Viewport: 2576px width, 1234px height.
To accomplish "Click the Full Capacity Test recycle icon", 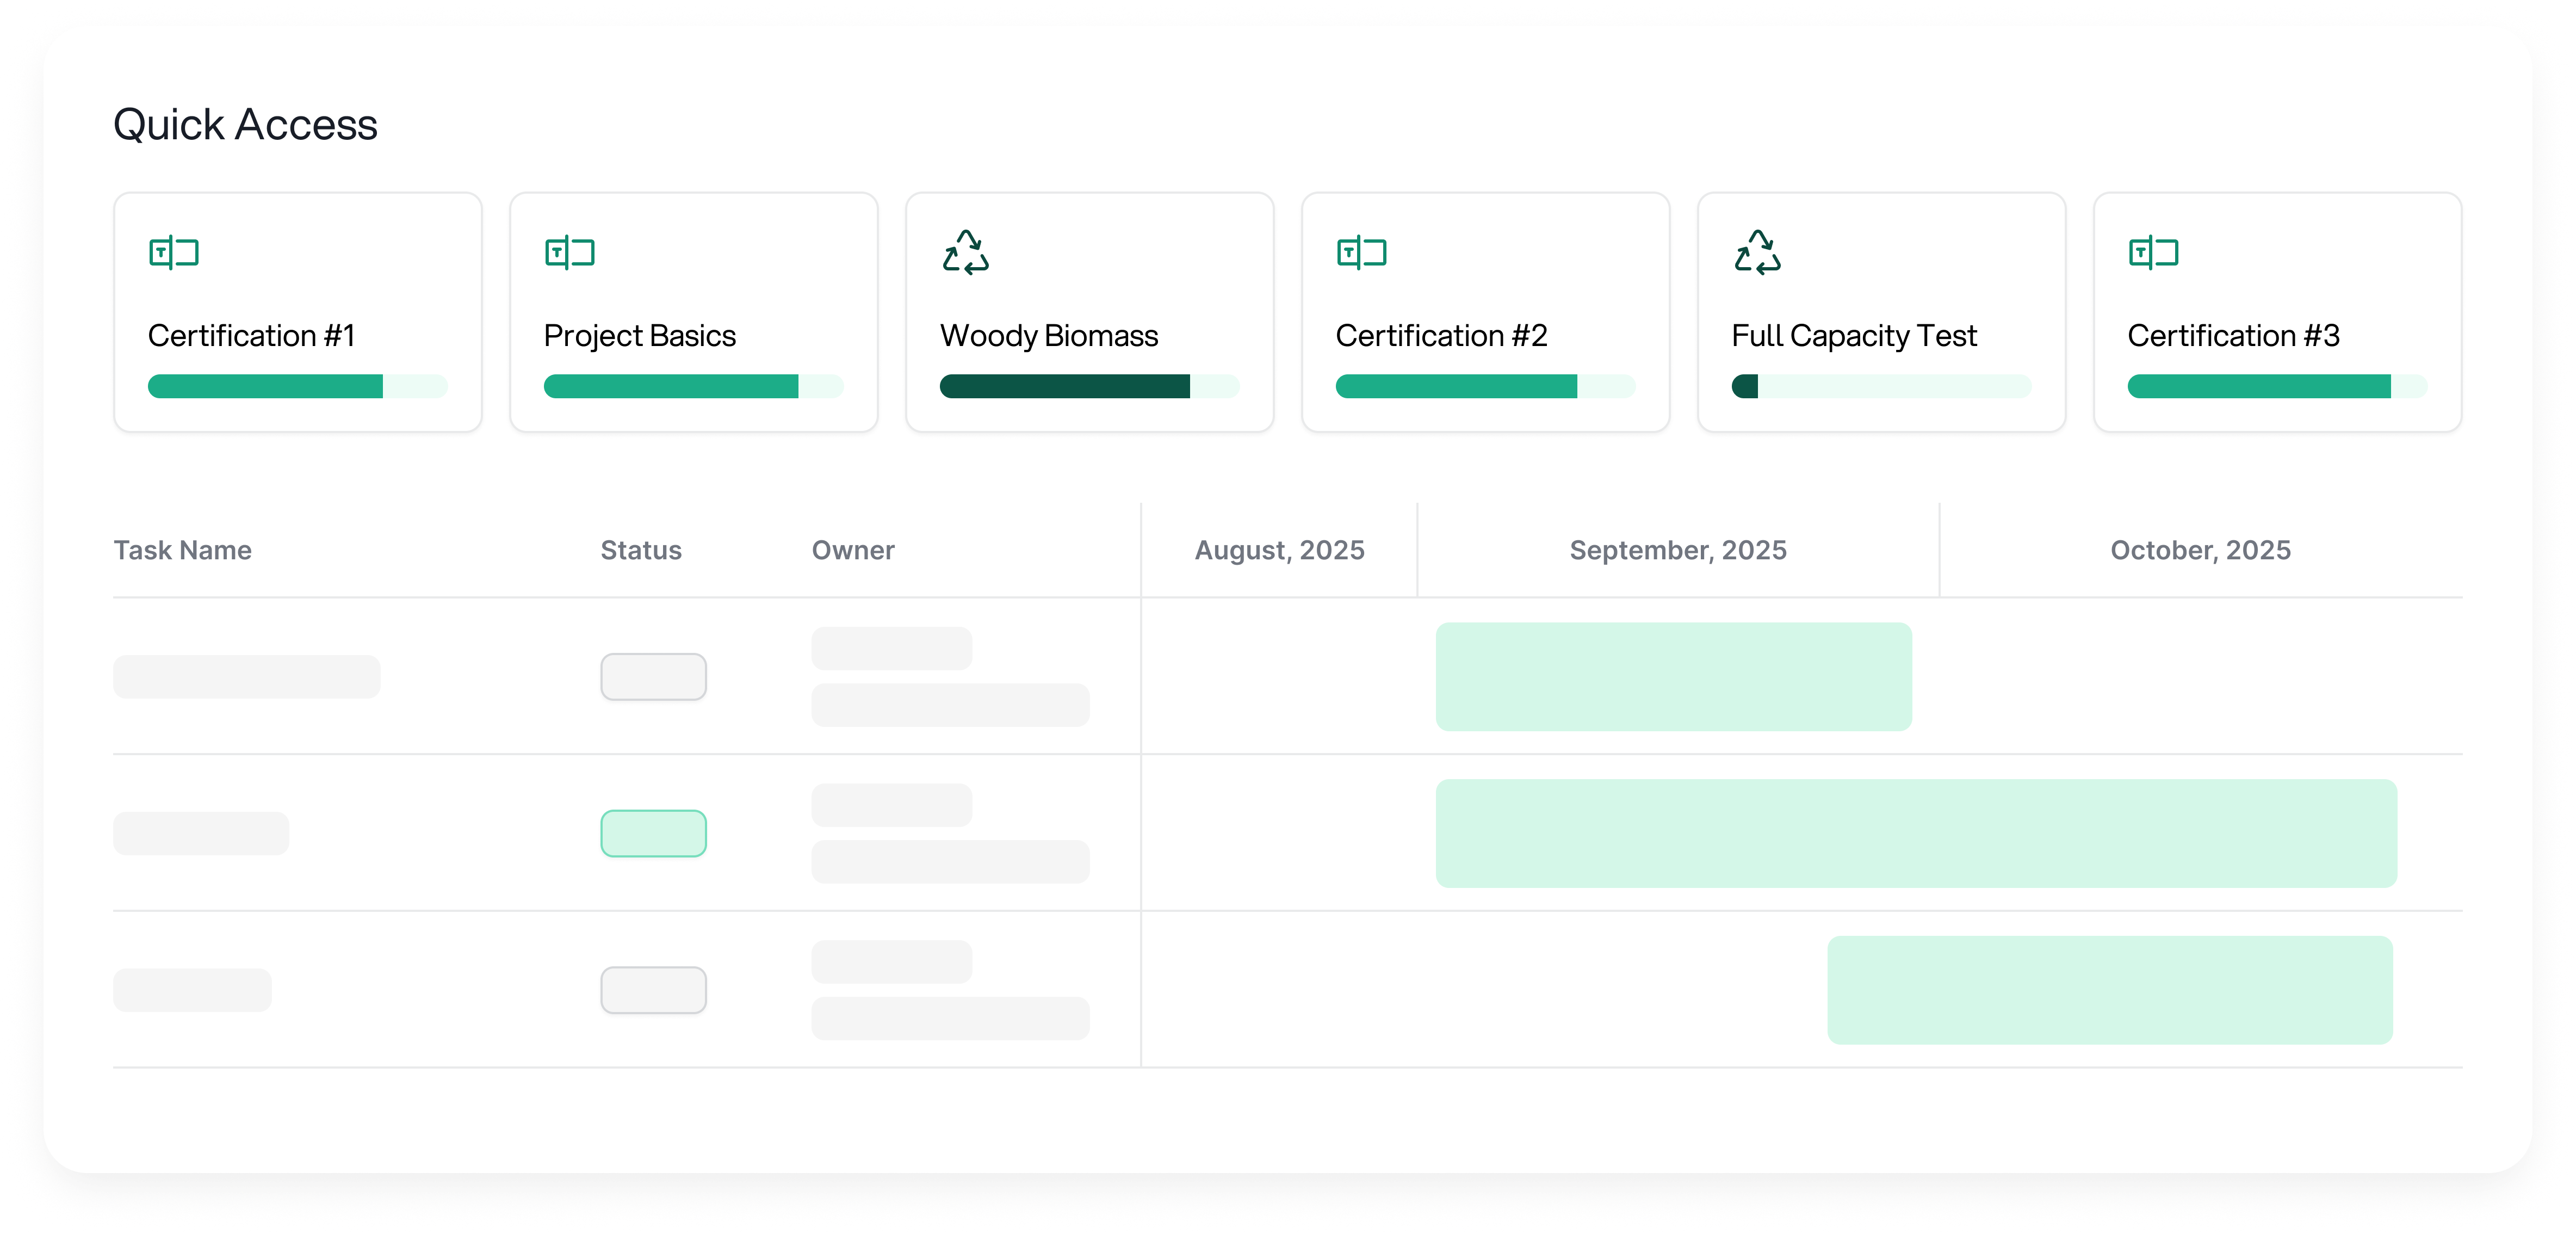I will click(1757, 253).
